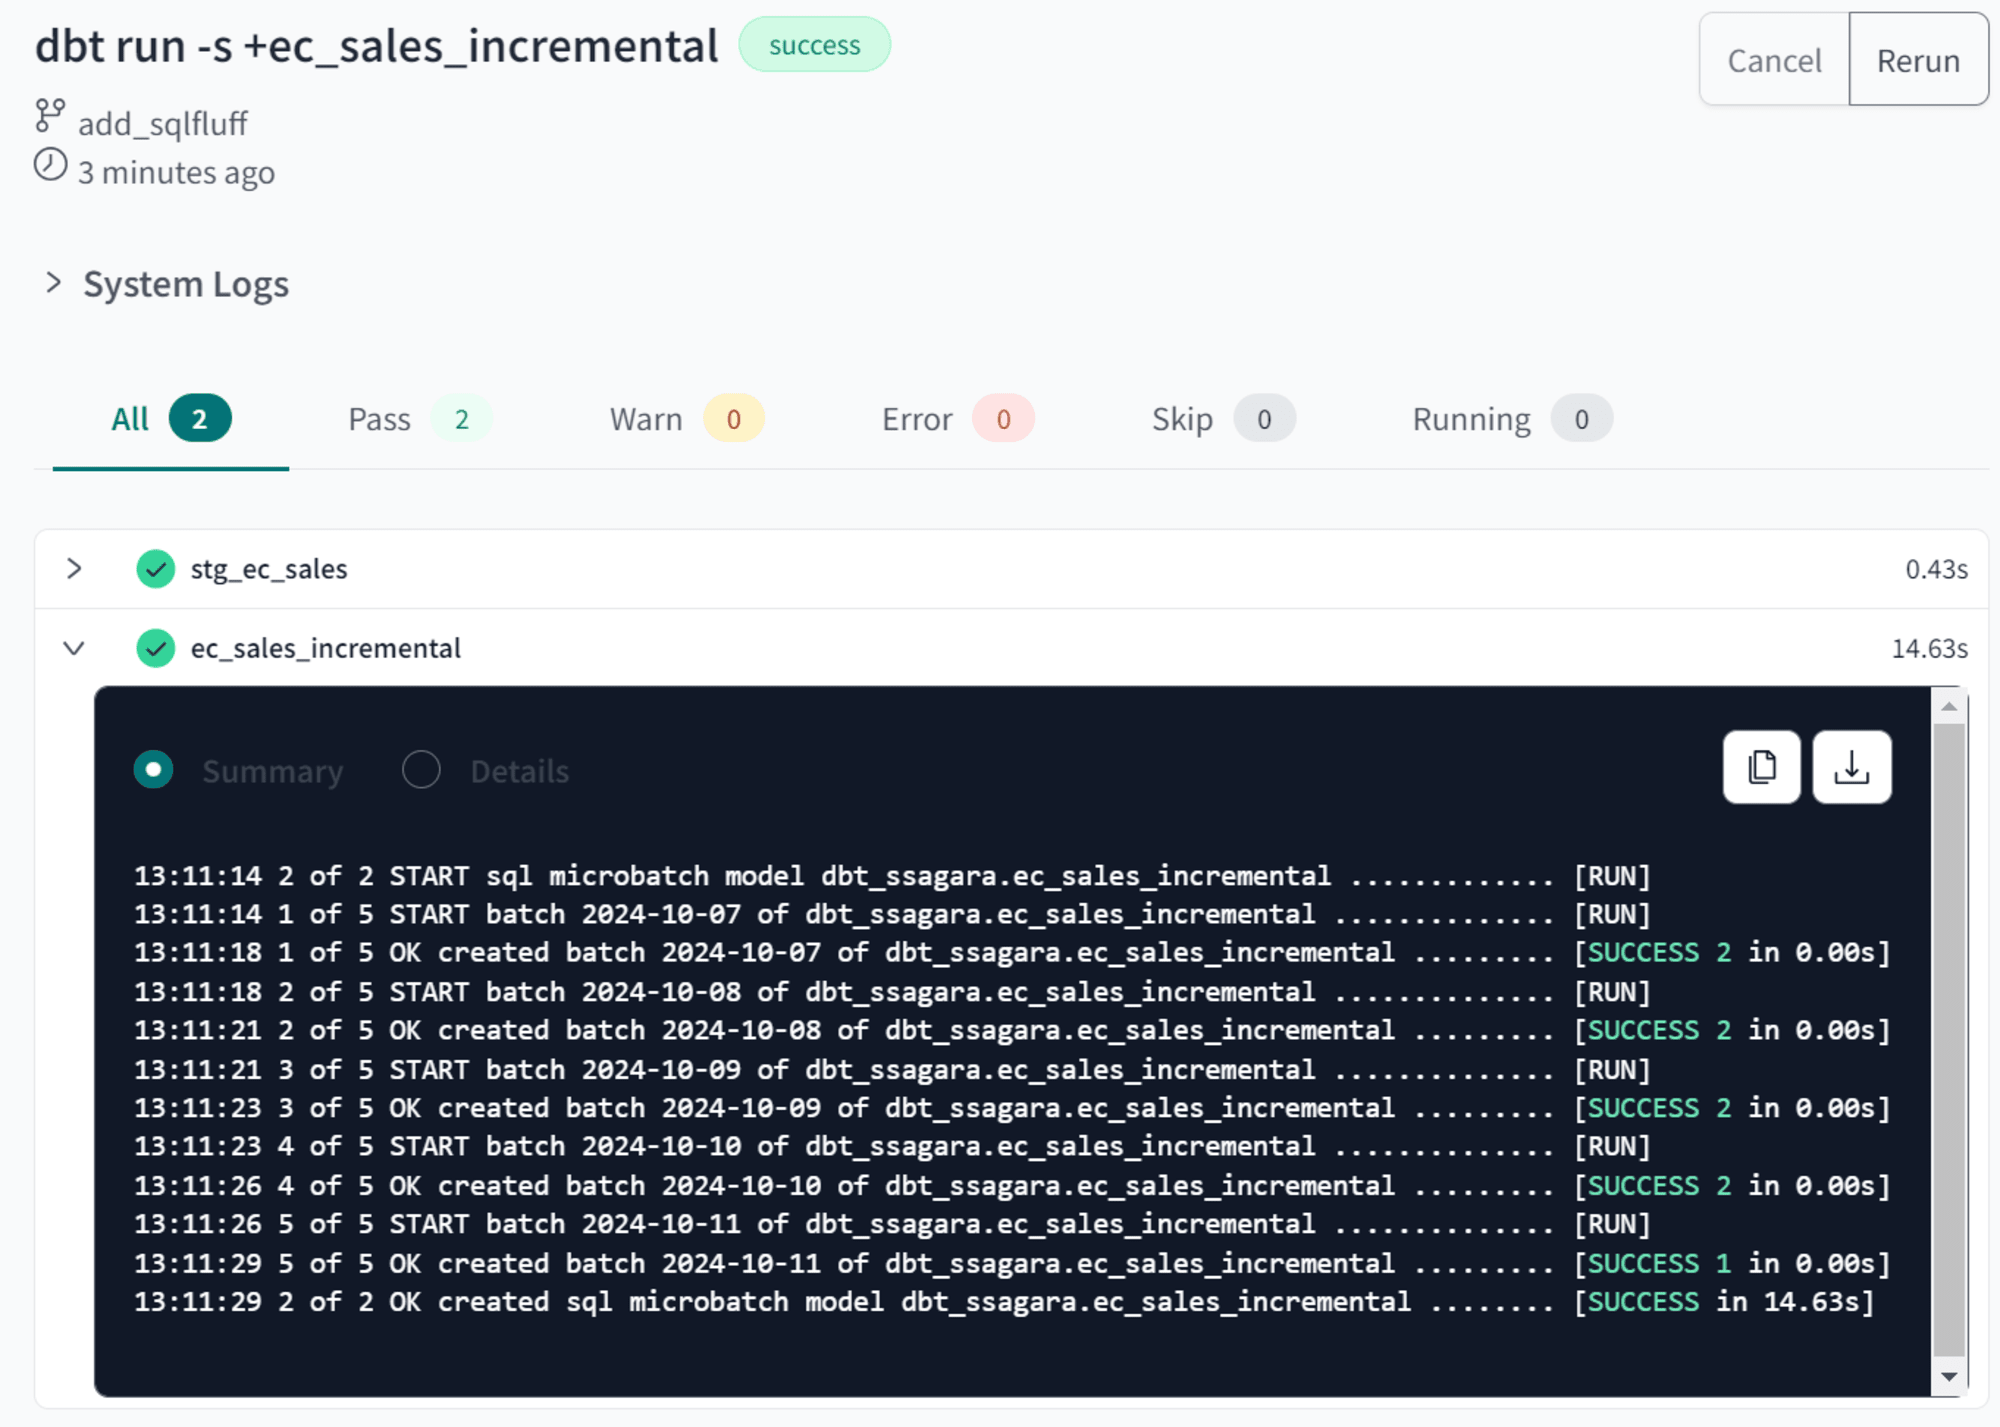Expand the stg_ec_sales row
Viewport: 2000px width, 1427px height.
coord(74,569)
